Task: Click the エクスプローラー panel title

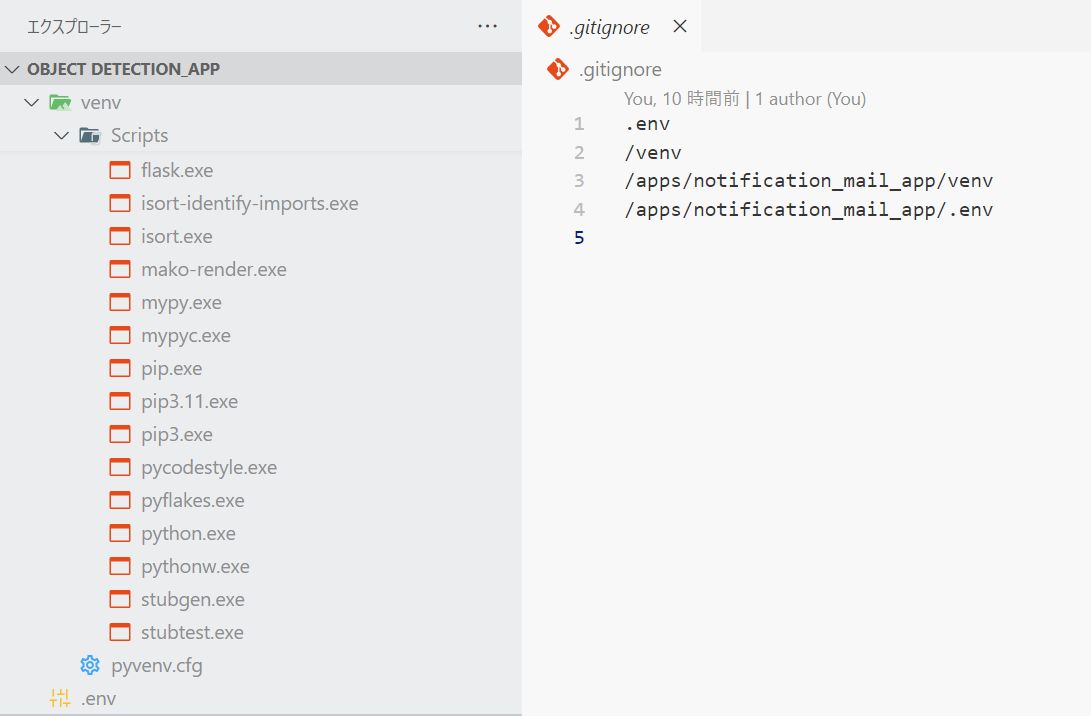Action: 74,27
